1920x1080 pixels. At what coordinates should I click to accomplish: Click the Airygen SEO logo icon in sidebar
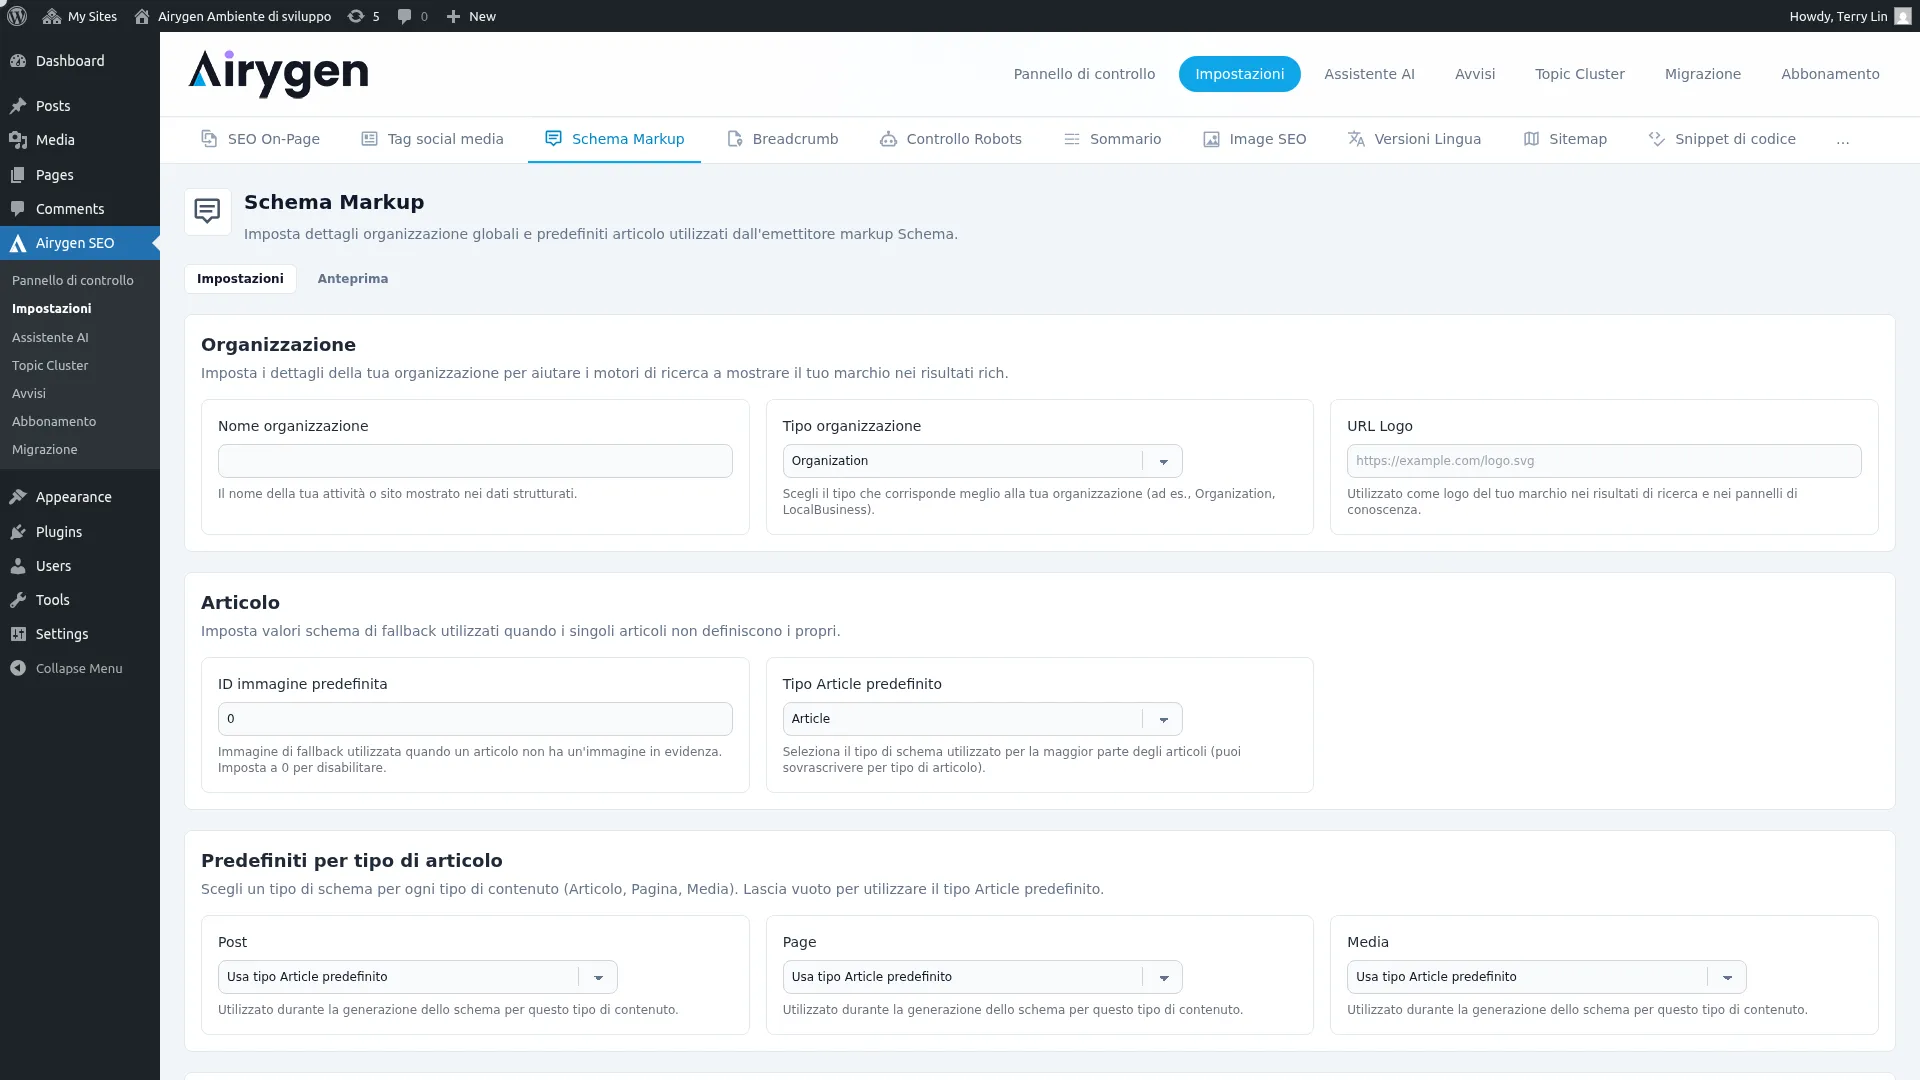18,243
